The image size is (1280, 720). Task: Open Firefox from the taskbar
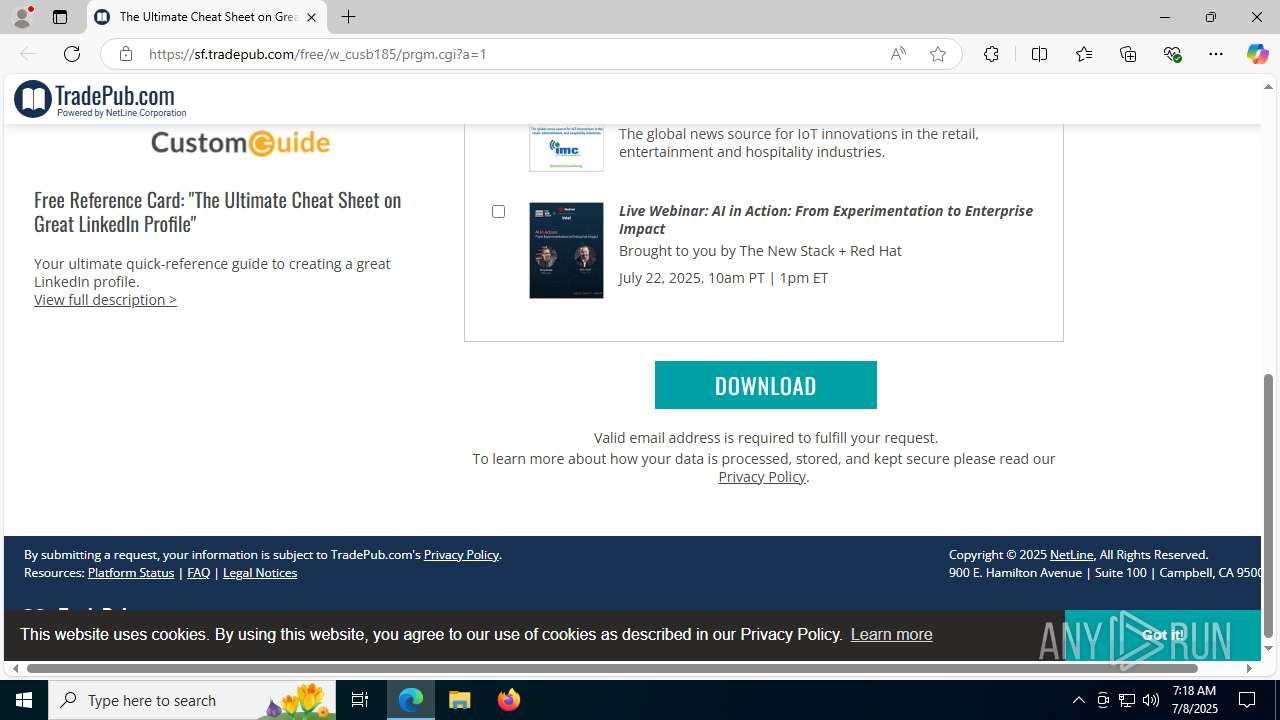click(509, 700)
